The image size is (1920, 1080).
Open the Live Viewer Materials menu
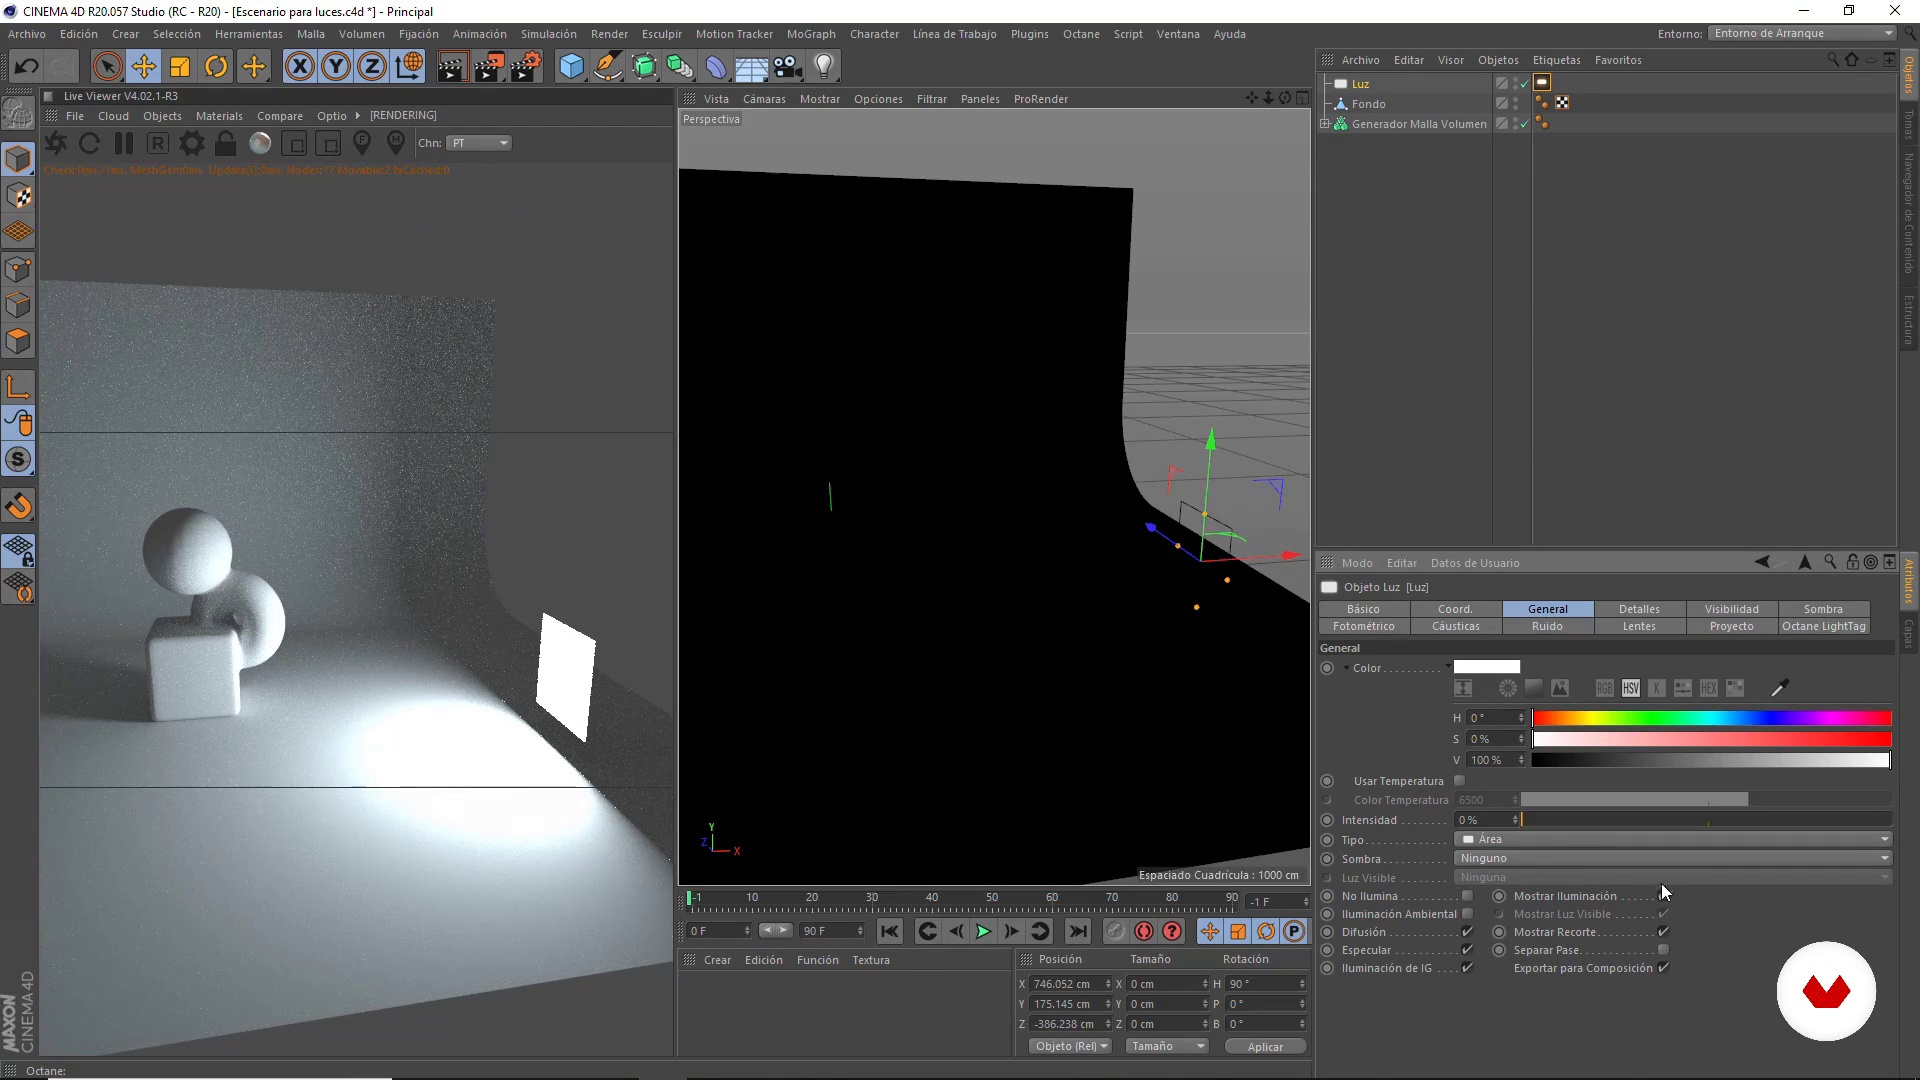tap(219, 116)
